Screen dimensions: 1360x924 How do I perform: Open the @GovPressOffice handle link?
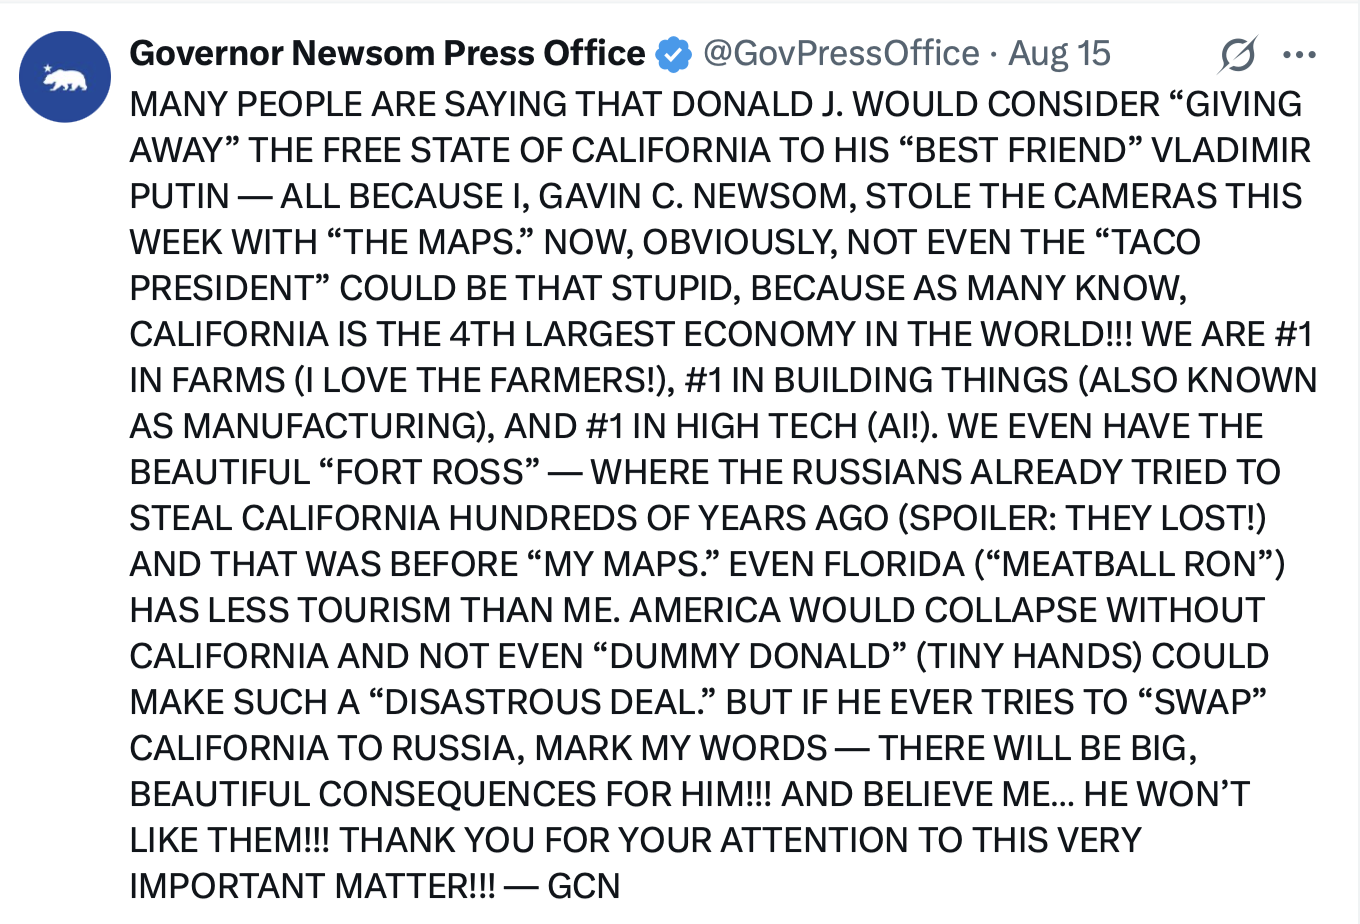(841, 53)
